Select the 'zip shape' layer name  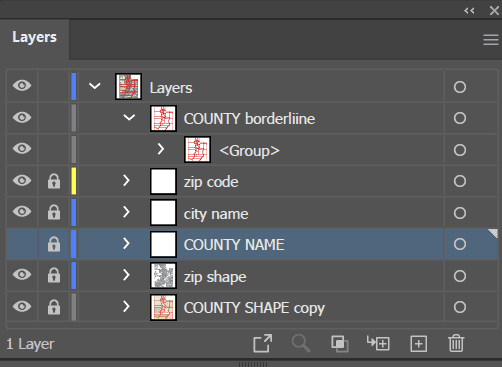pyautogui.click(x=215, y=277)
